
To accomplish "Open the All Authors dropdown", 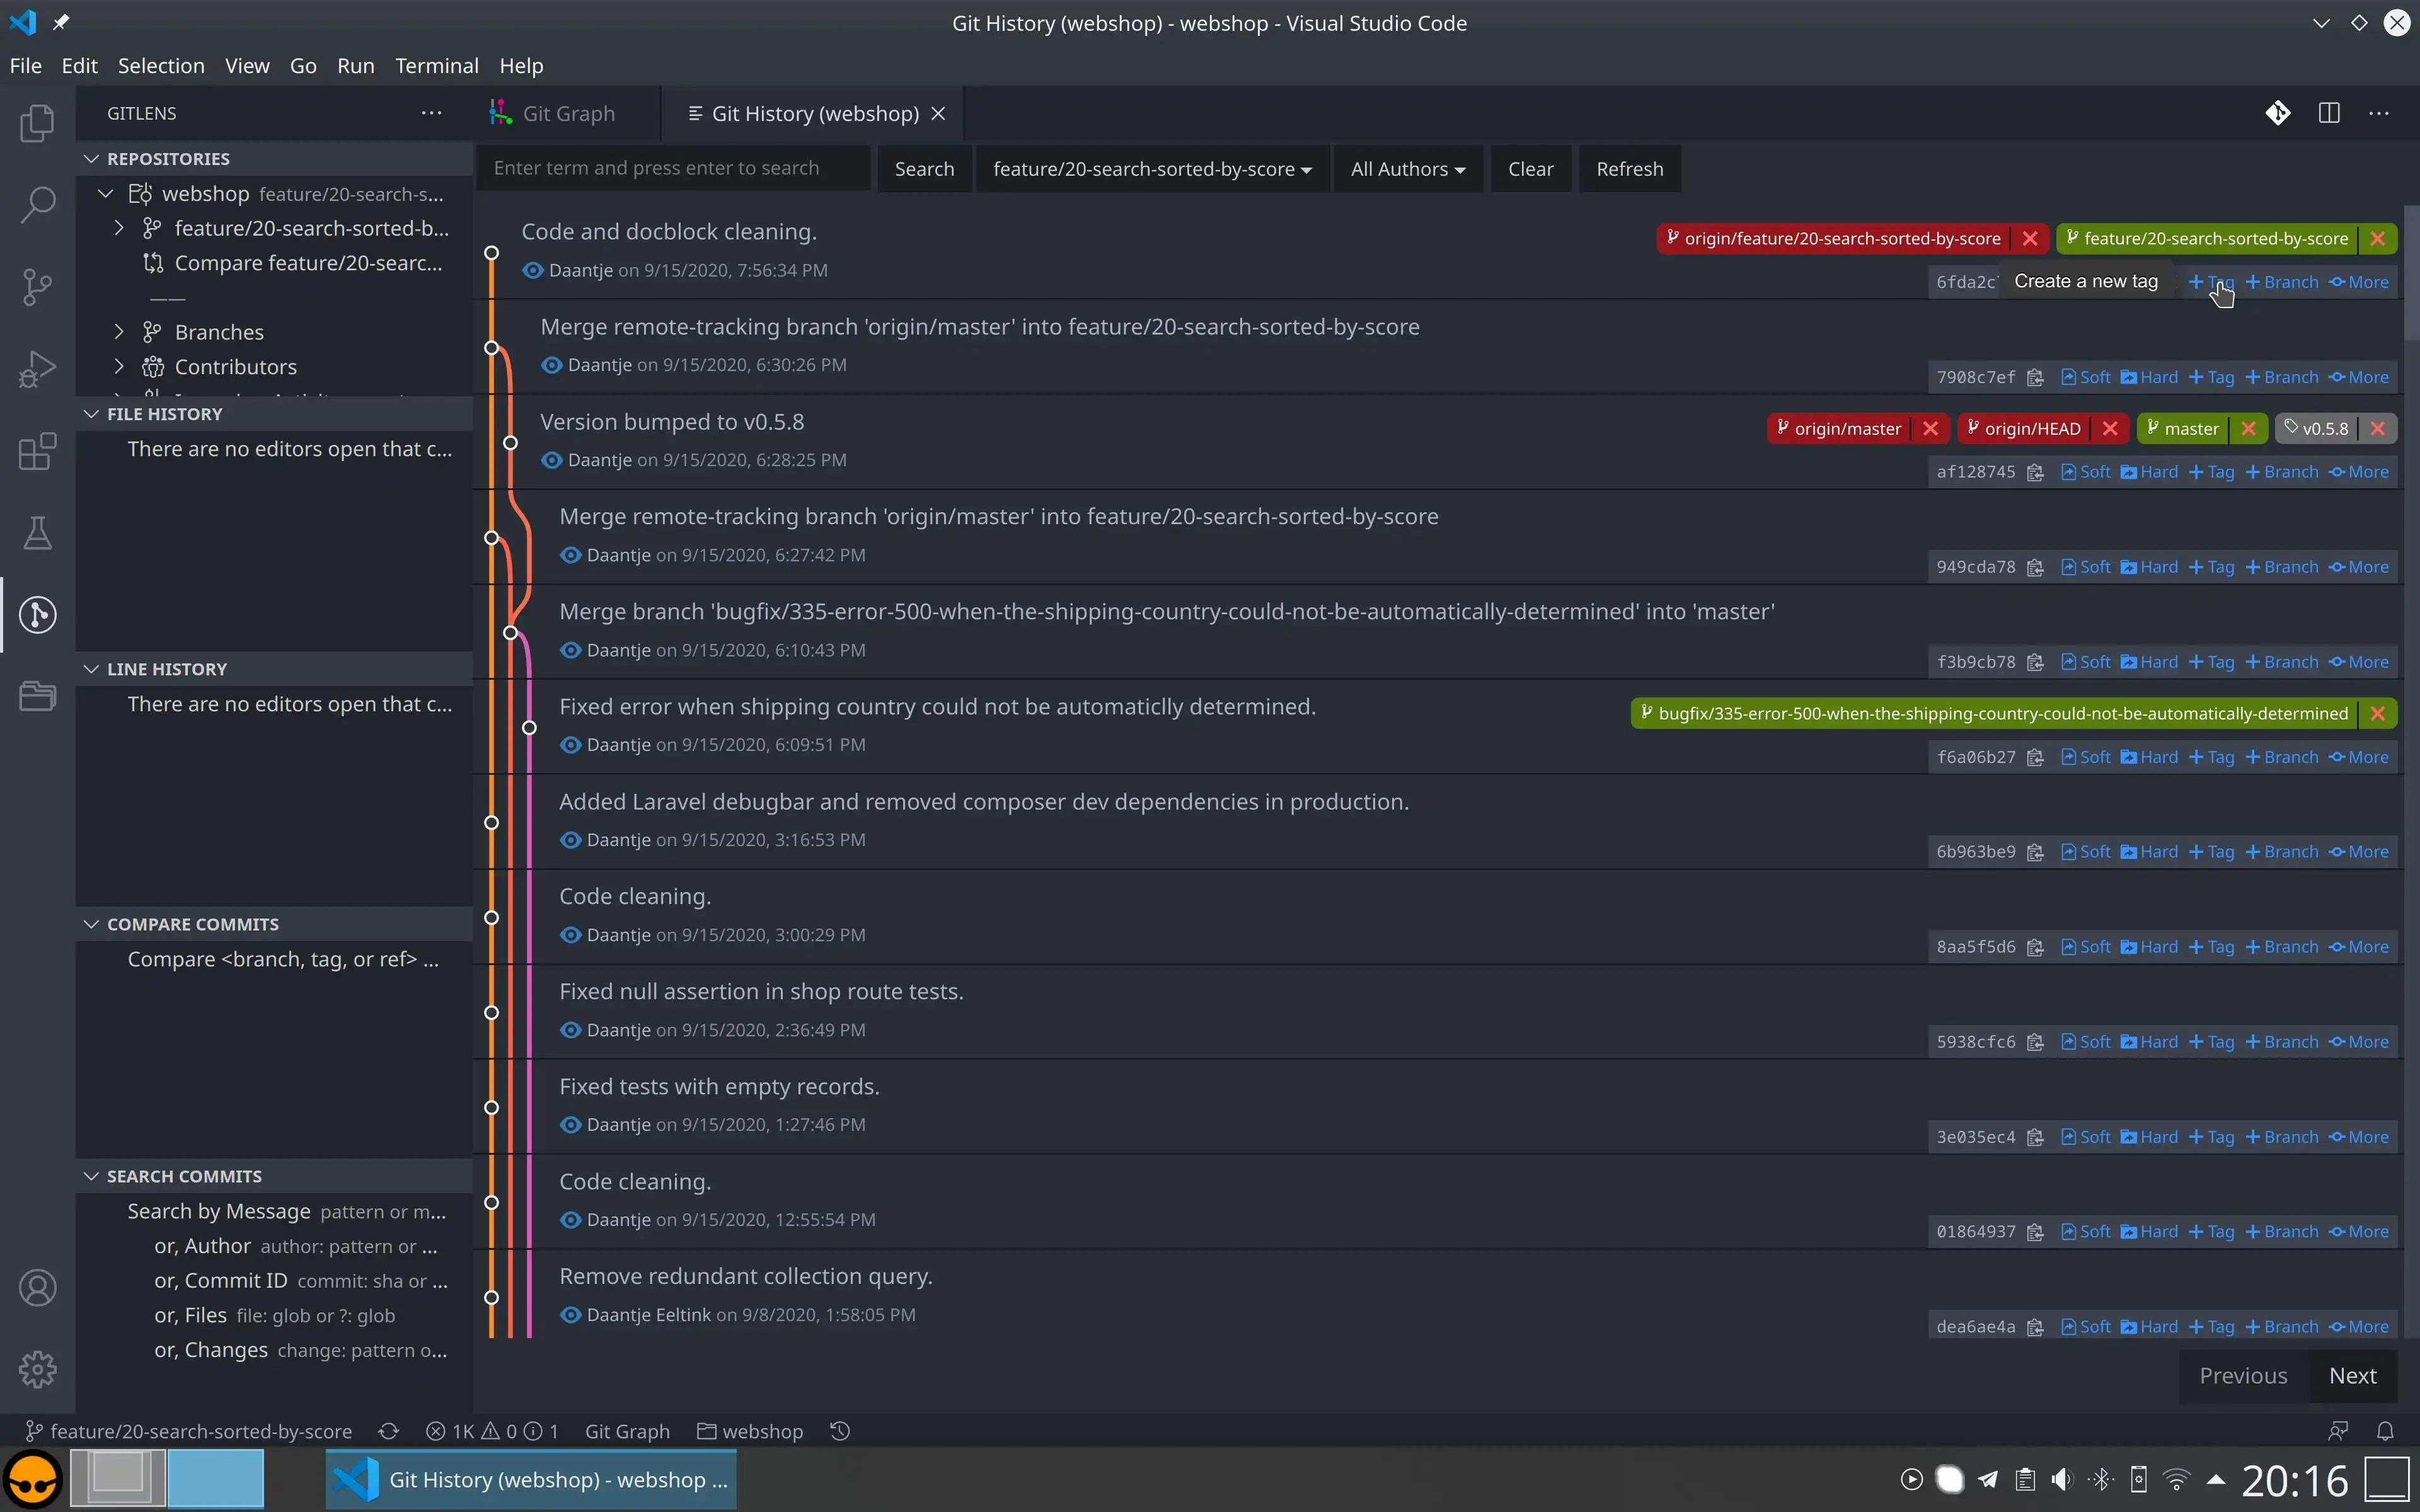I will (x=1408, y=169).
